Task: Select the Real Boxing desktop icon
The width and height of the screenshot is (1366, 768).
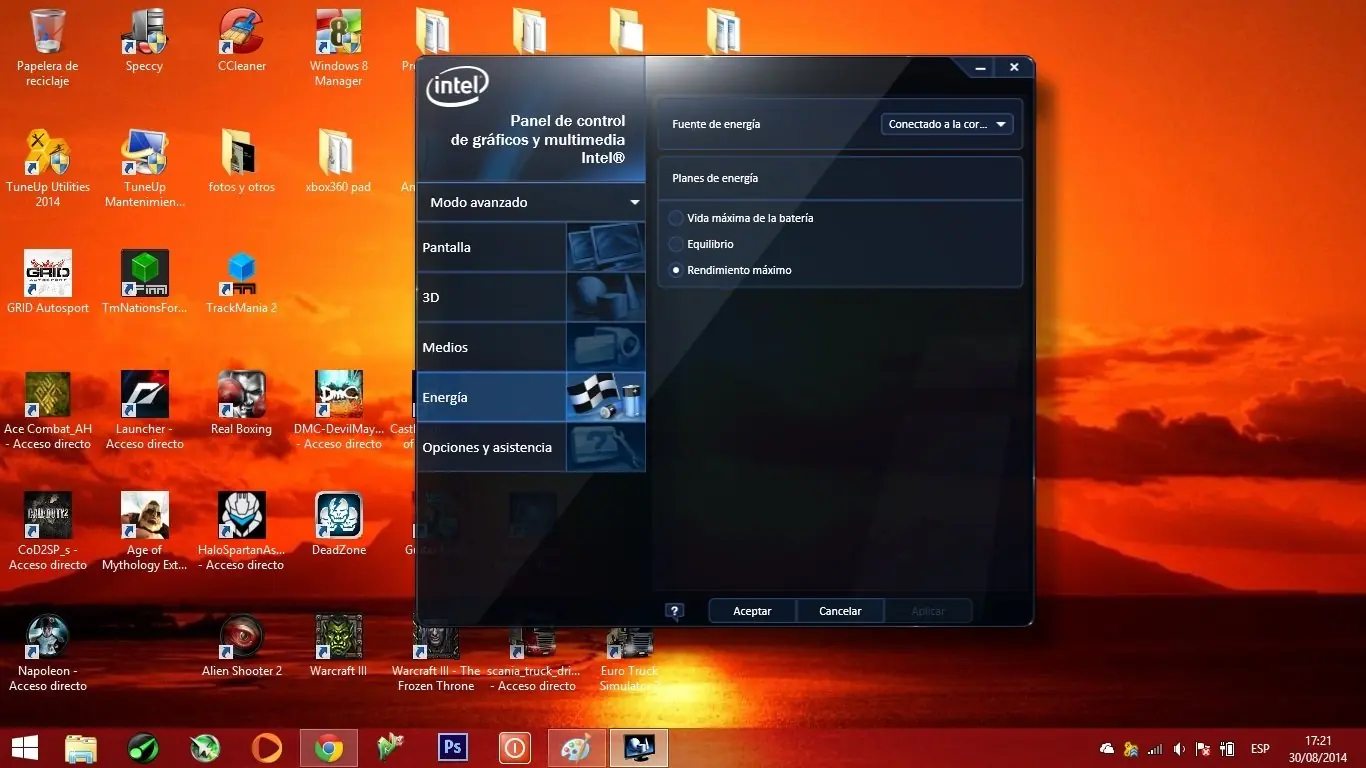Action: [x=242, y=404]
